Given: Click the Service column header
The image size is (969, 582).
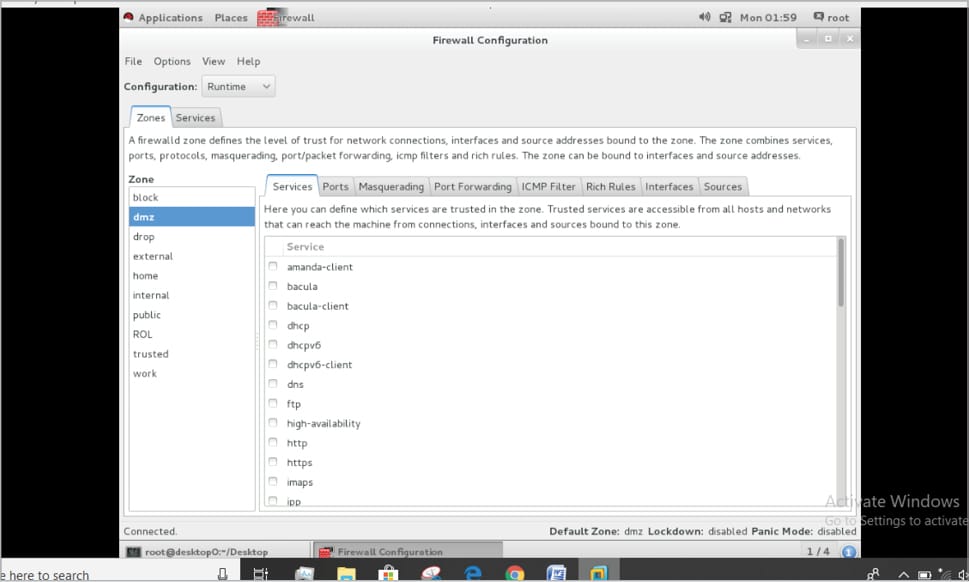Looking at the screenshot, I should coord(305,247).
